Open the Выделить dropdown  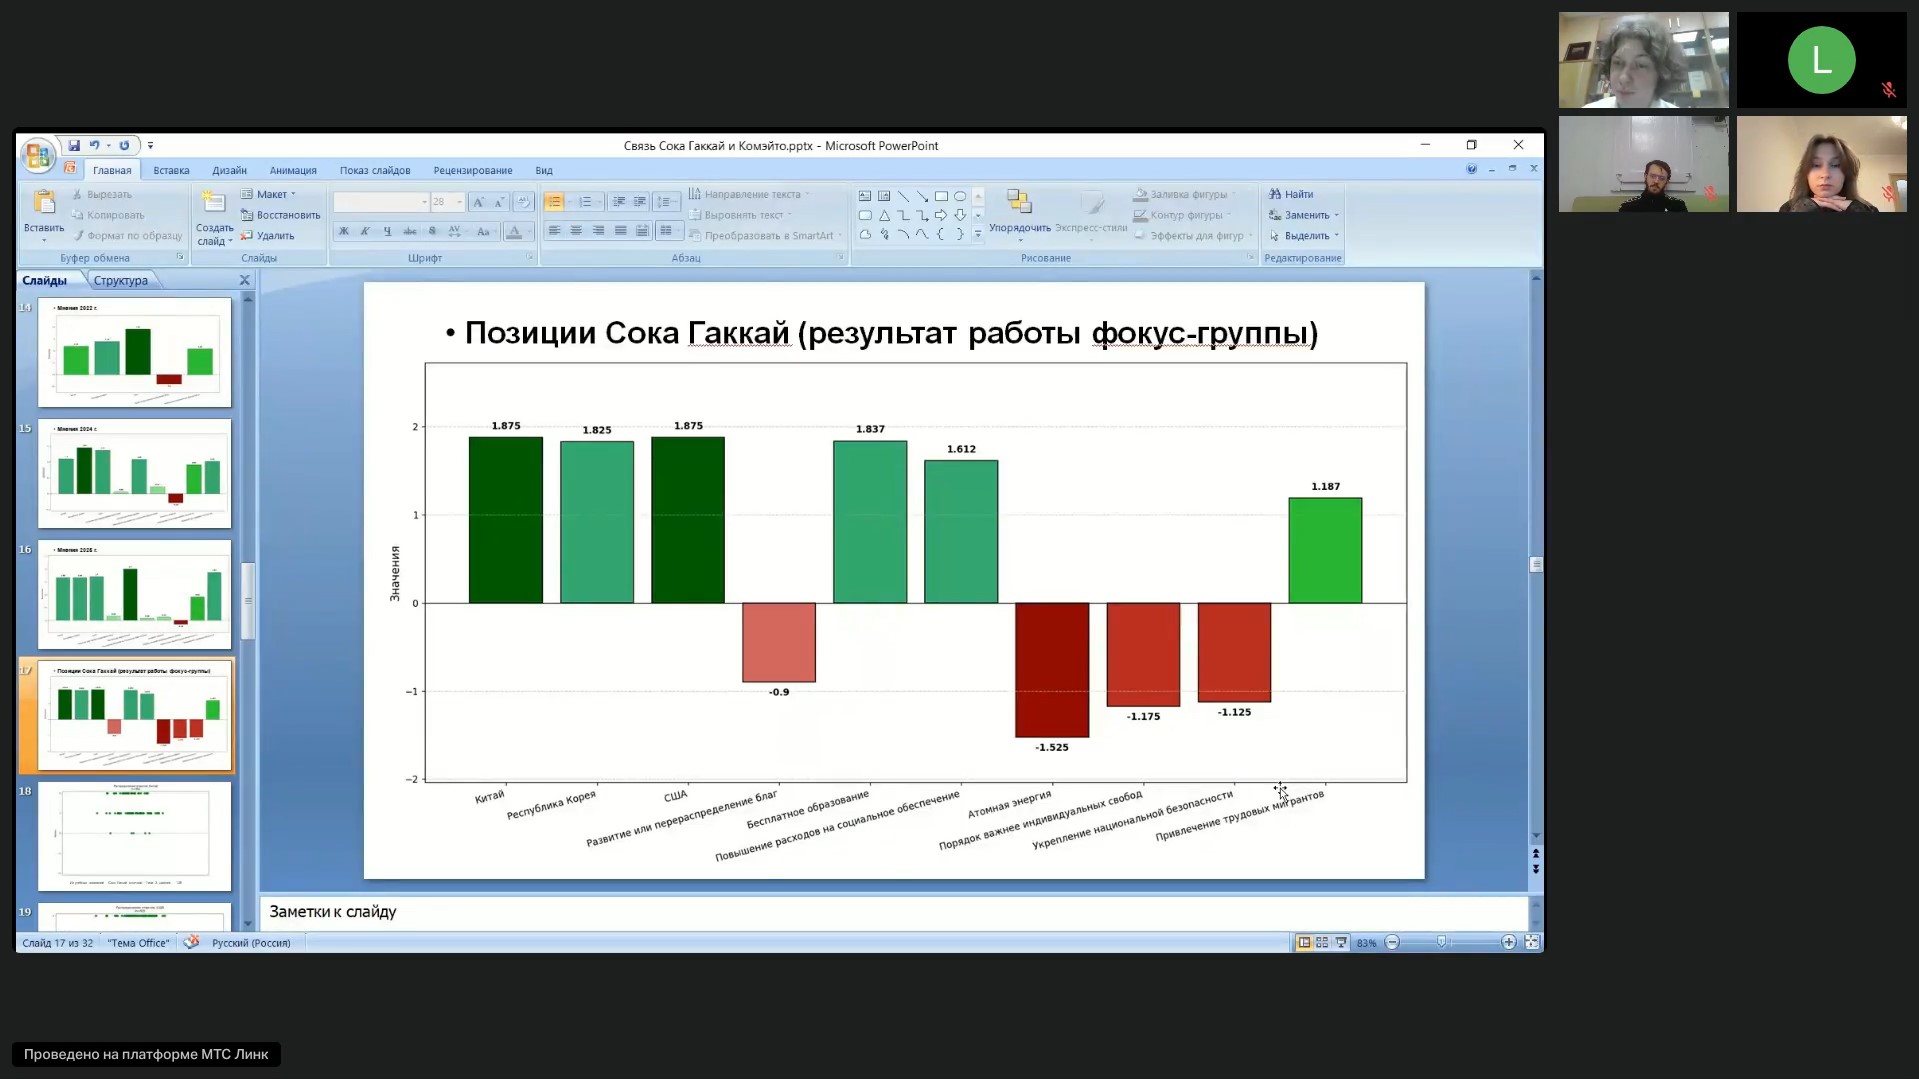(x=1304, y=236)
